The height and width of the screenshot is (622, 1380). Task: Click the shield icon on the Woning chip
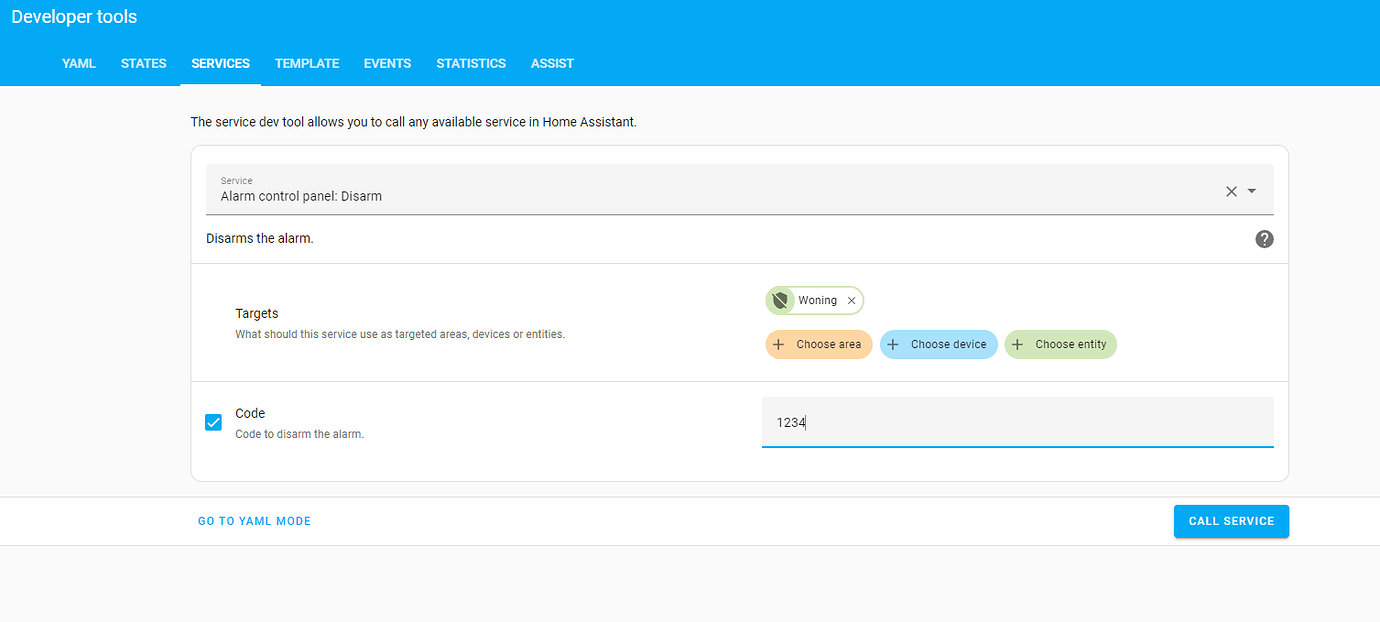tap(780, 300)
